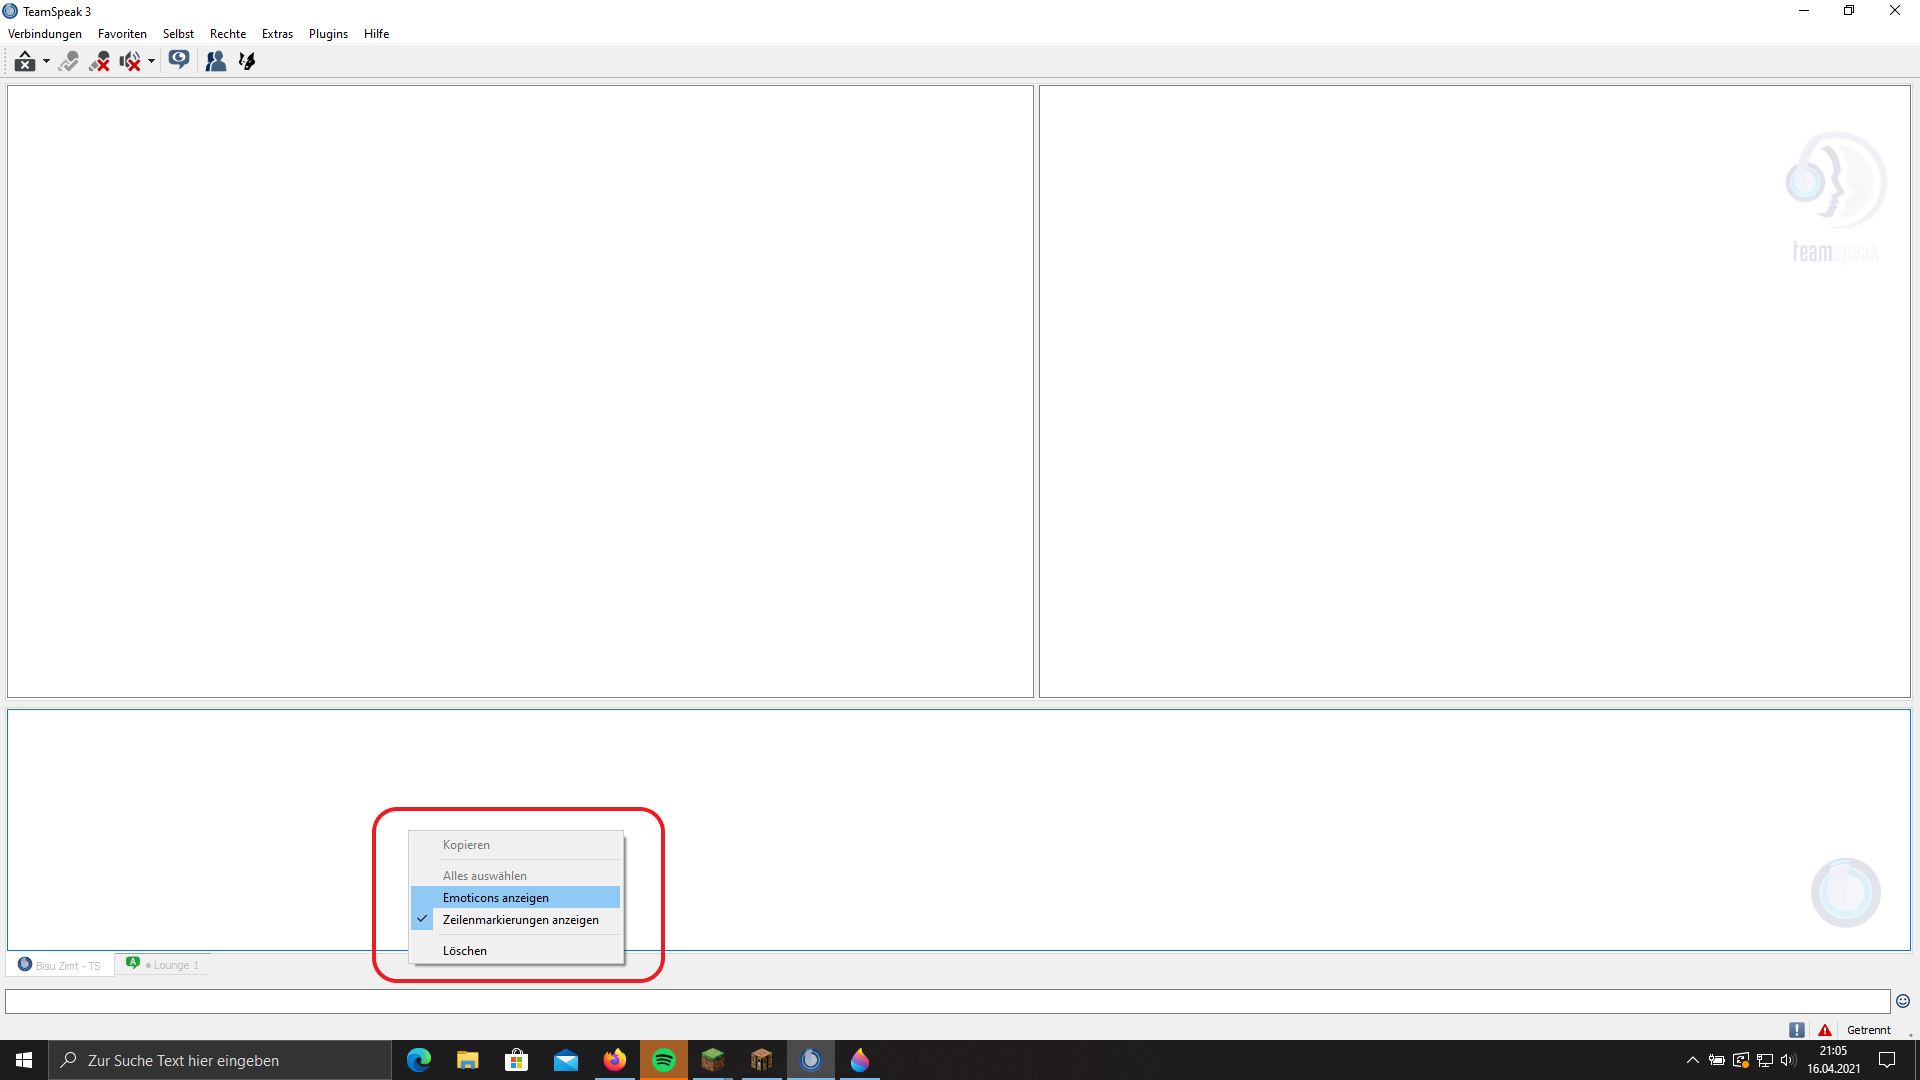Open the contacts toolbar icon
Image resolution: width=1920 pixels, height=1080 pixels.
coord(215,62)
